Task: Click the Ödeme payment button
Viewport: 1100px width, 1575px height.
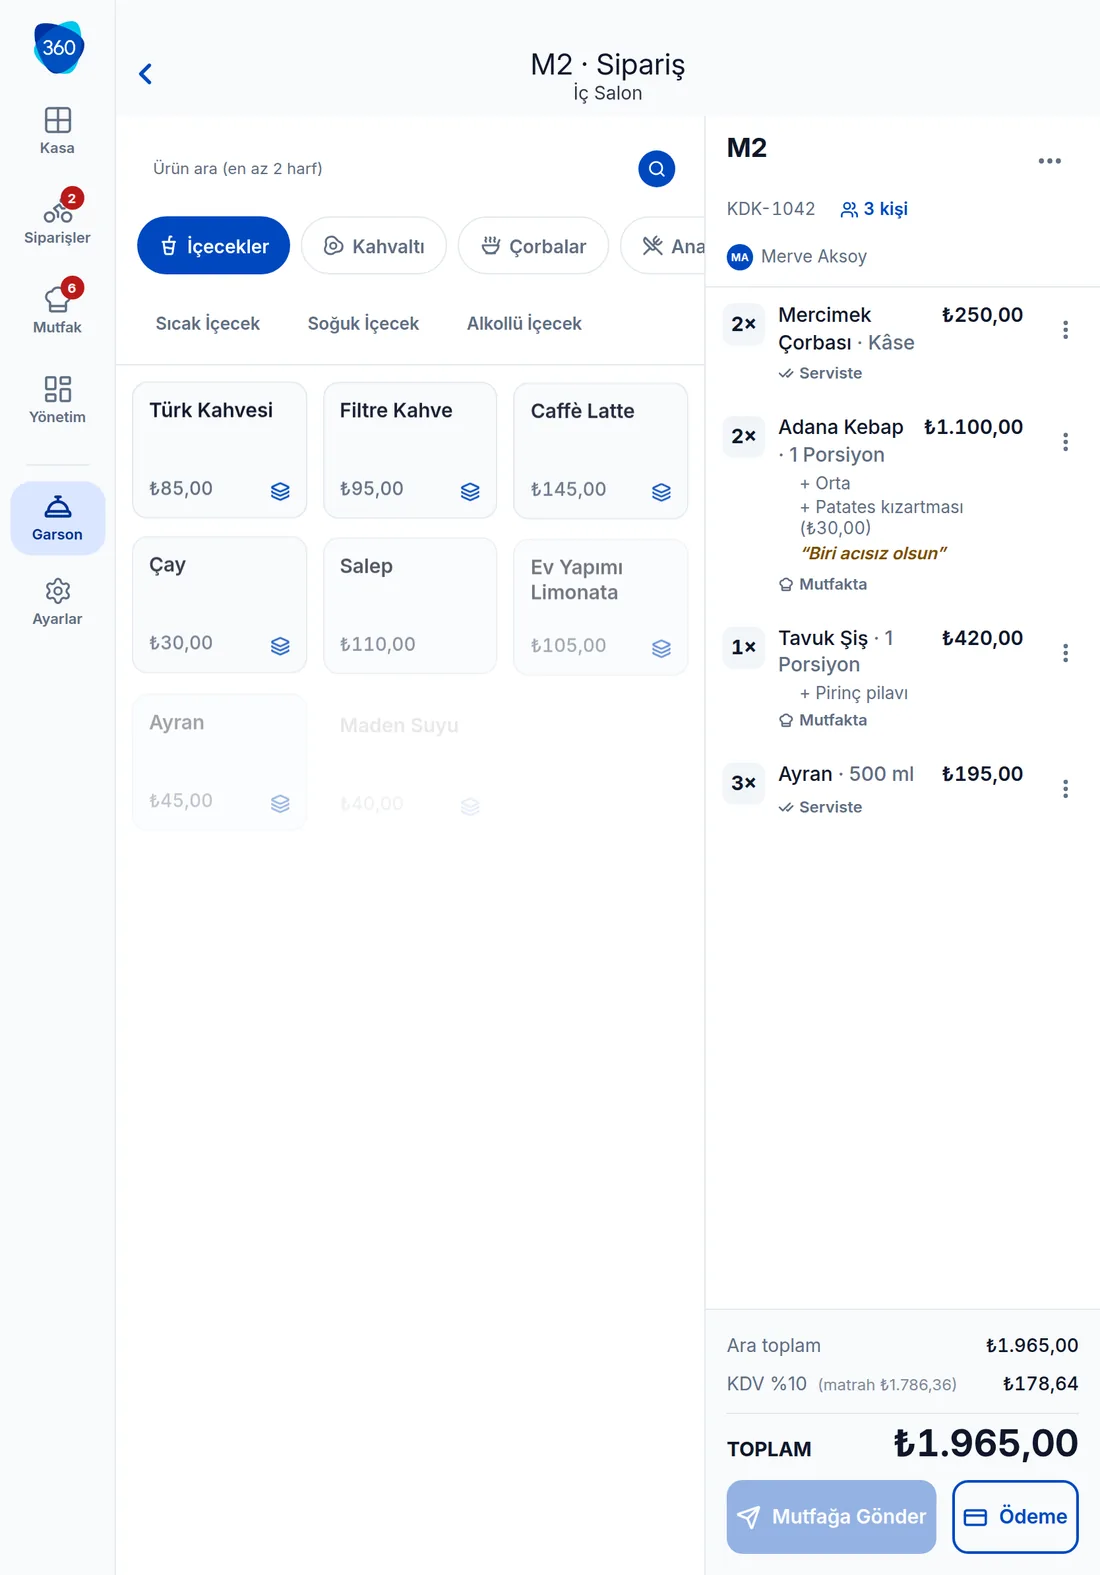Action: (x=1015, y=1517)
